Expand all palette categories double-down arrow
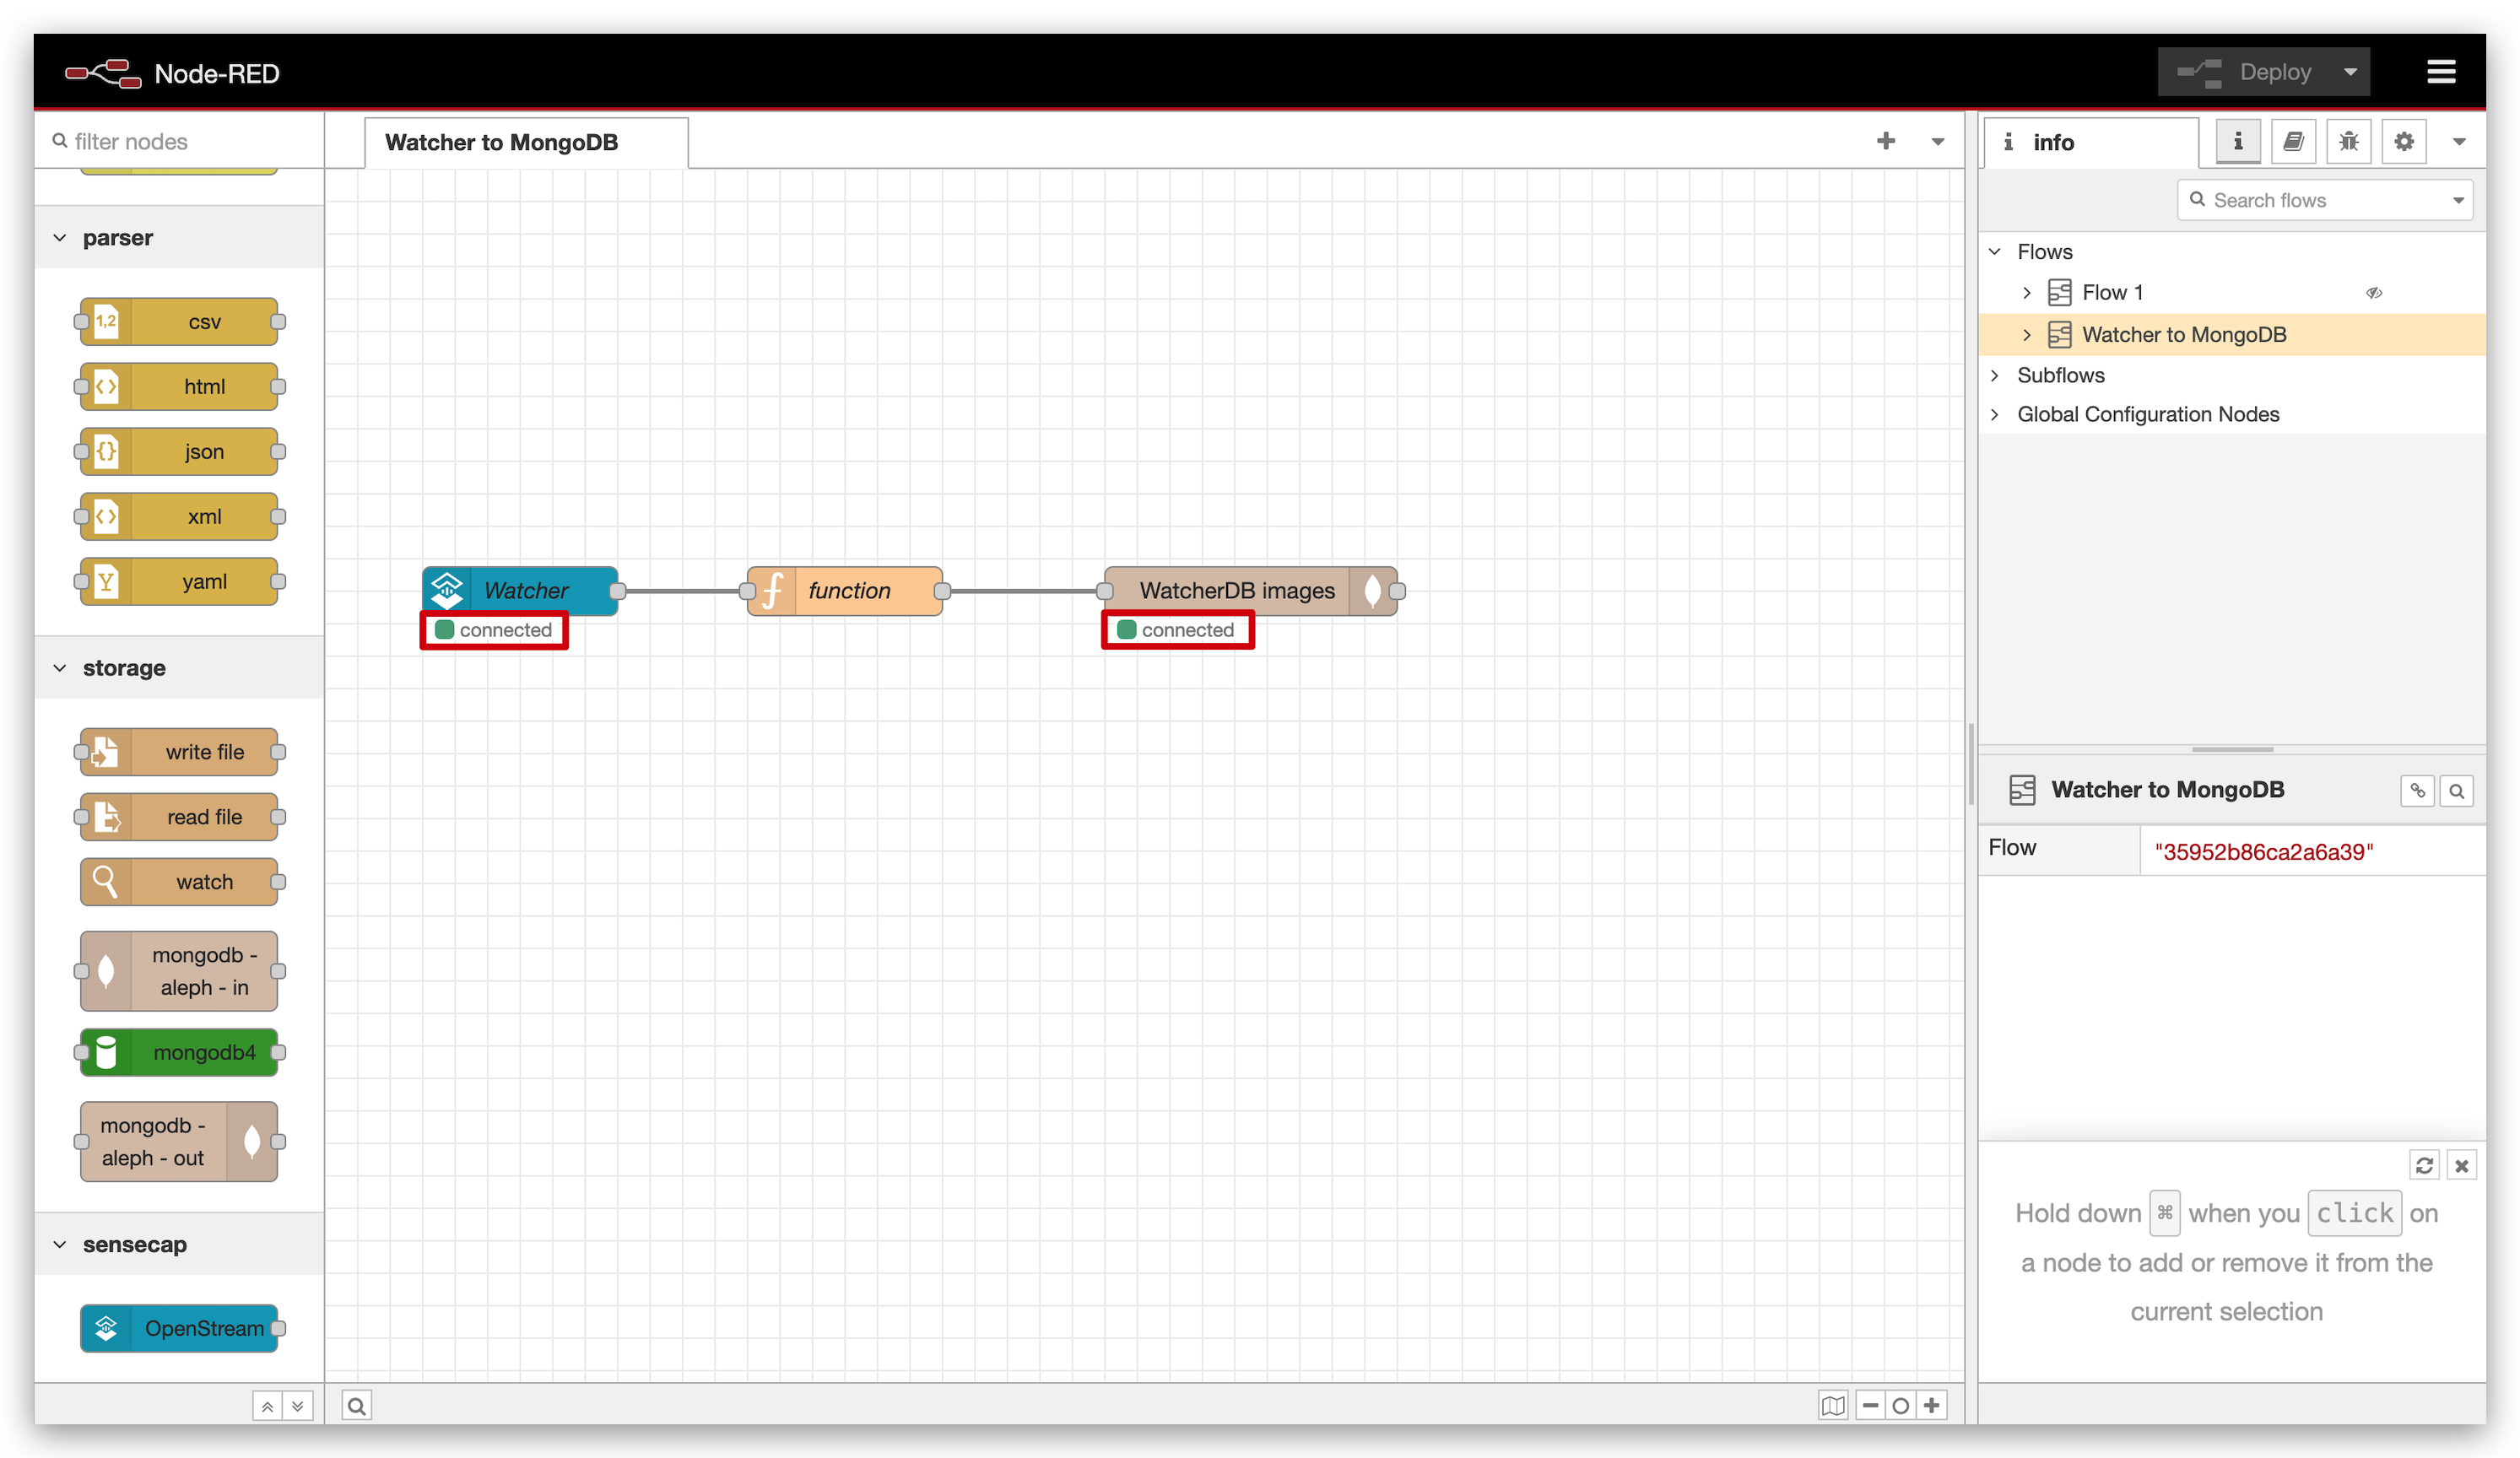2520x1458 pixels. (x=298, y=1406)
